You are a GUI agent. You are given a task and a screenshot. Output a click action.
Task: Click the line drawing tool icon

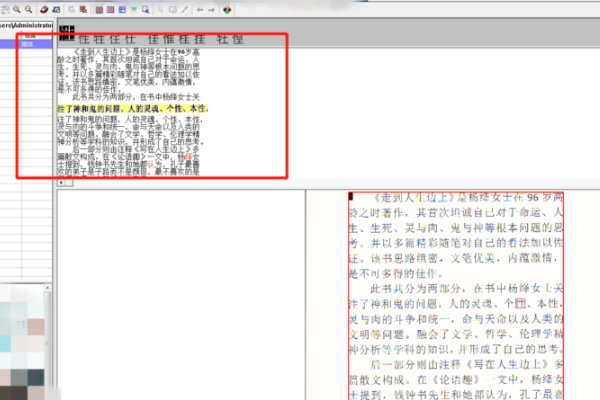click(185, 10)
